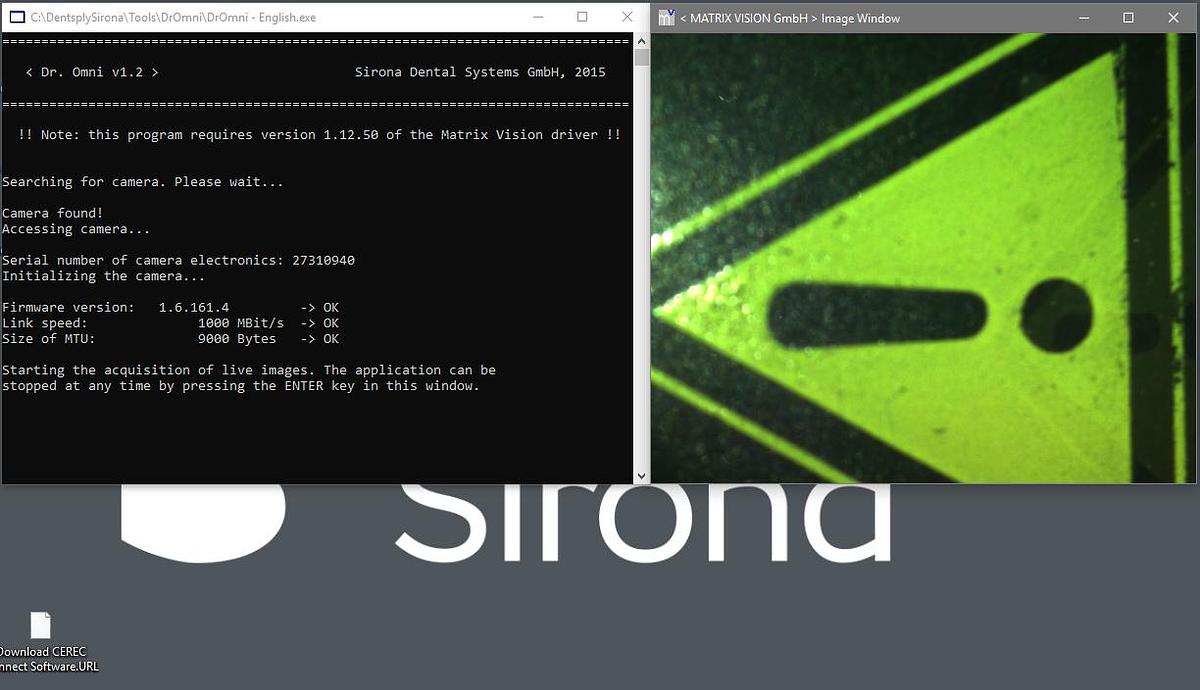Select the Download CEREC Connect Software desktop icon
Viewport: 1200px width, 690px height.
[40, 626]
